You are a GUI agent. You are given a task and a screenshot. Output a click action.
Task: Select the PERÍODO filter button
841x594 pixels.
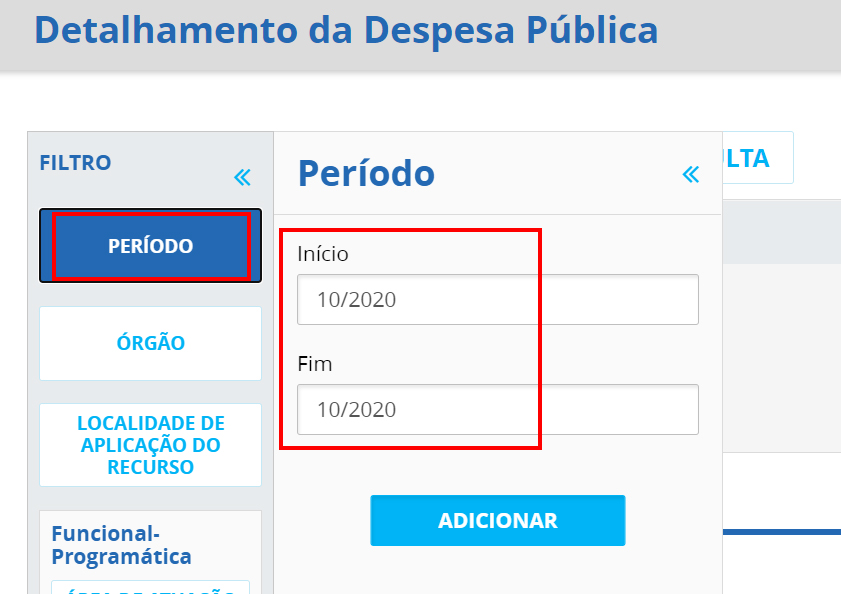150,245
